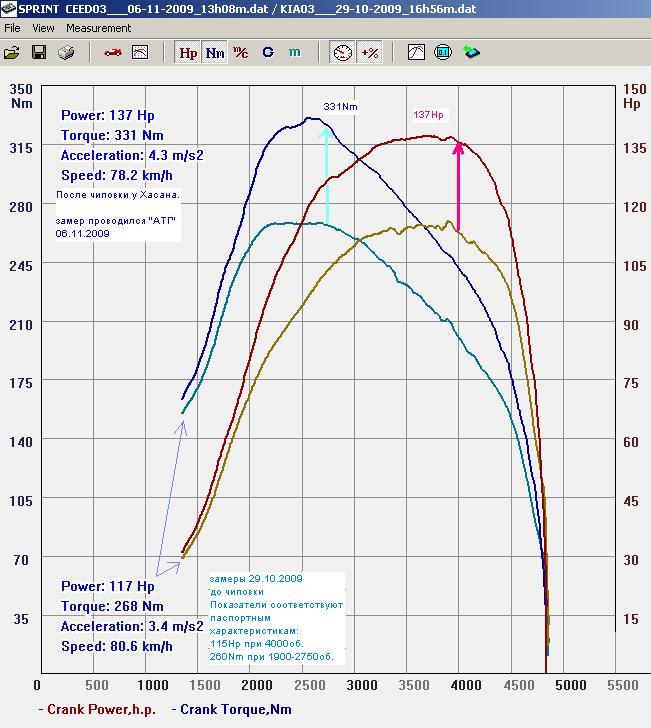Open the Measurement menu
This screenshot has height=728, width=651.
[99, 29]
